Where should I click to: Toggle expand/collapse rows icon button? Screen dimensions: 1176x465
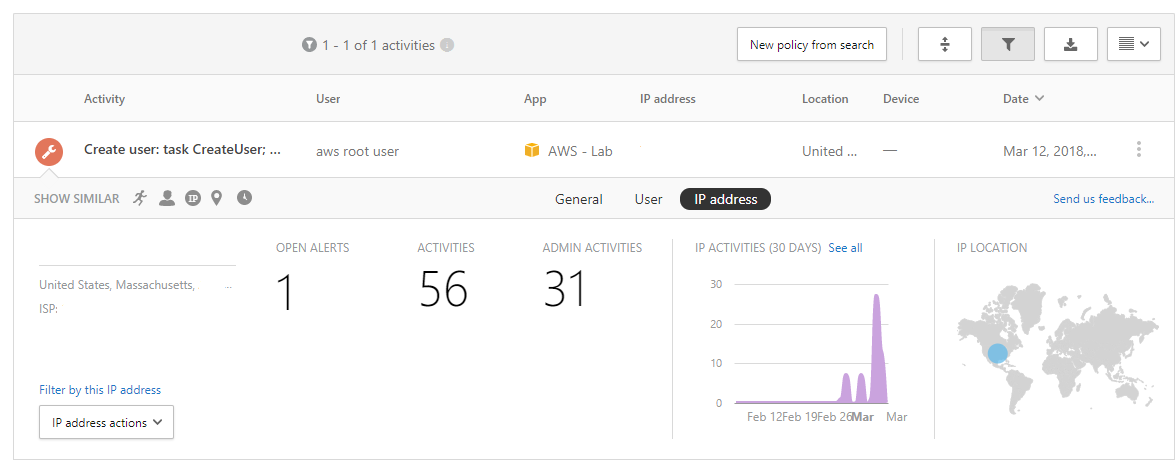pyautogui.click(x=945, y=44)
